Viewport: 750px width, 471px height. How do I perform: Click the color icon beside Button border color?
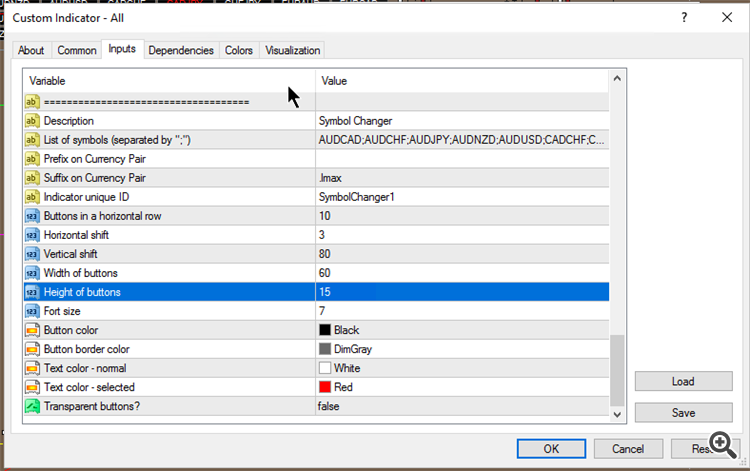tap(32, 349)
